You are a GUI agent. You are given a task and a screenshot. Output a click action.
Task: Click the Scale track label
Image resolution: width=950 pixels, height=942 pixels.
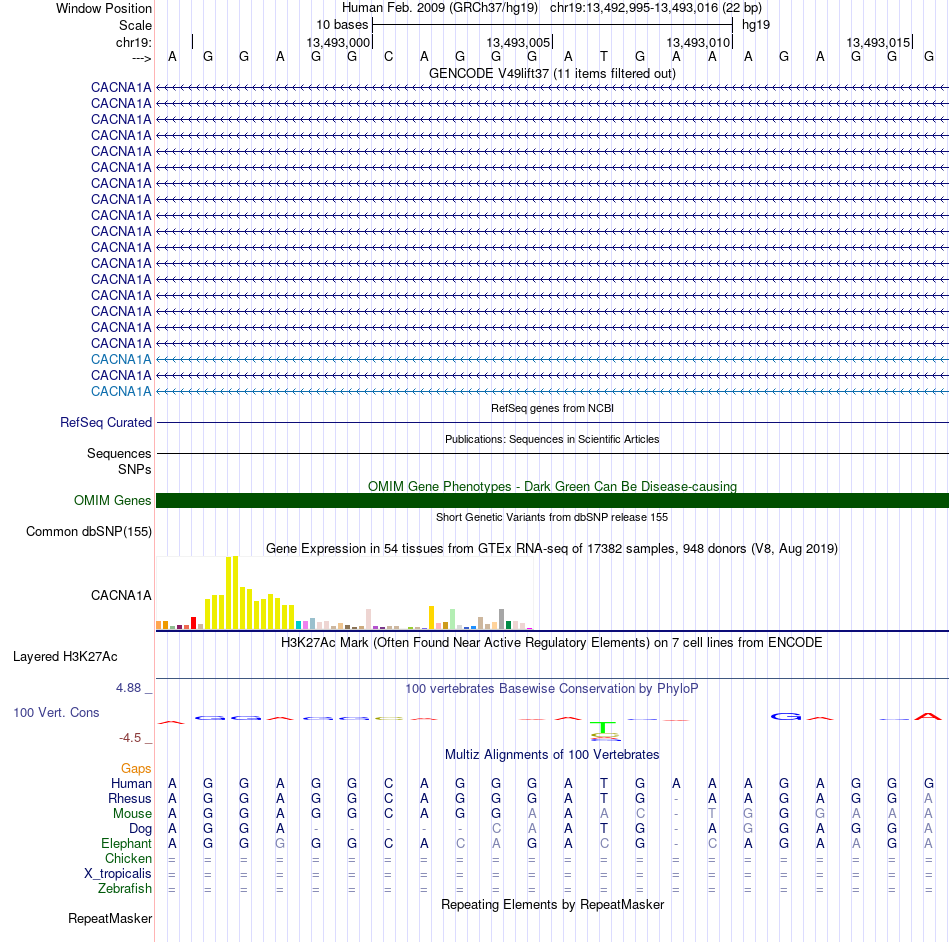tap(135, 25)
